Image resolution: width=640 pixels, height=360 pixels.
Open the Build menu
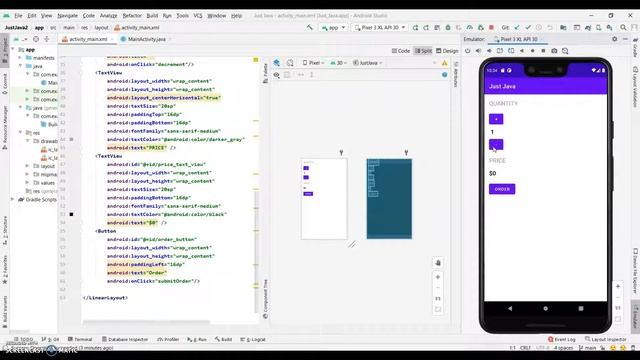point(152,16)
